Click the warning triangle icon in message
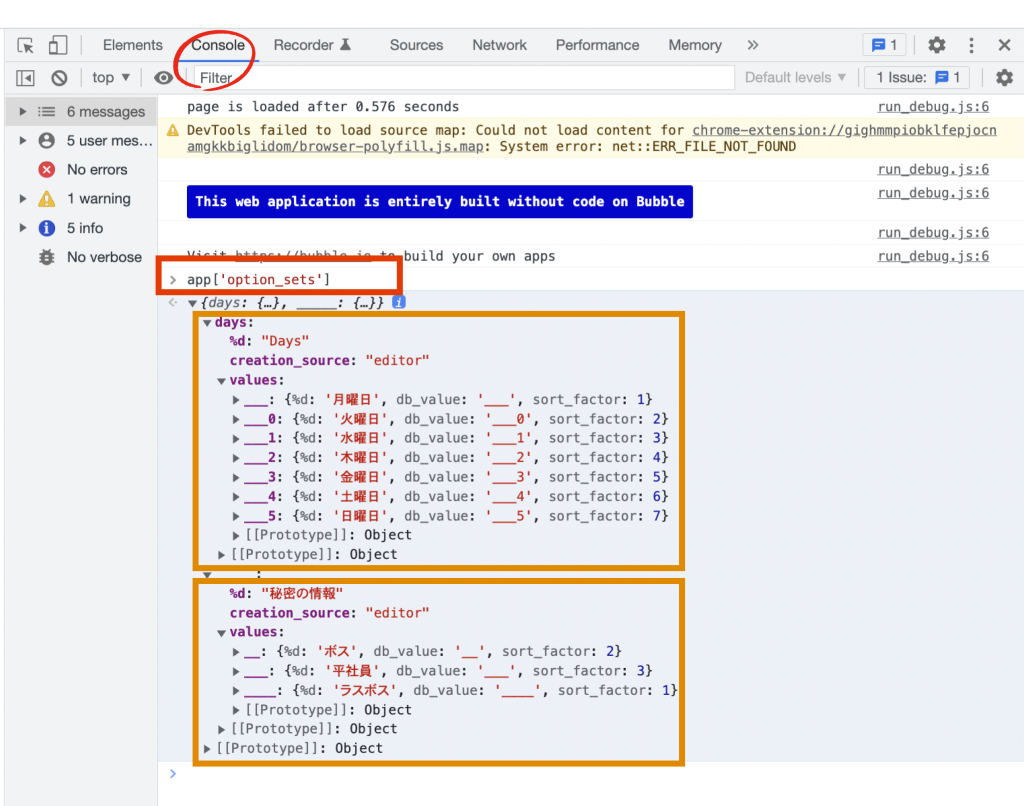 172,131
